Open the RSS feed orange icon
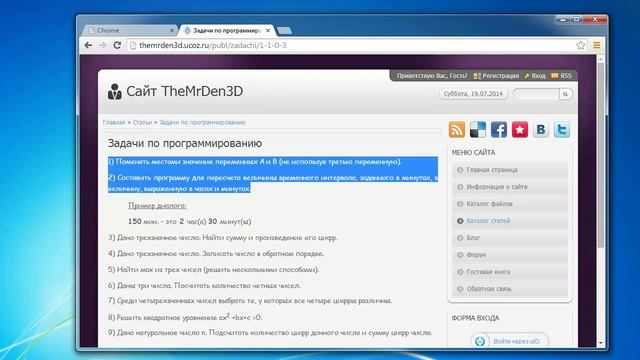The image size is (640, 360). 457,130
